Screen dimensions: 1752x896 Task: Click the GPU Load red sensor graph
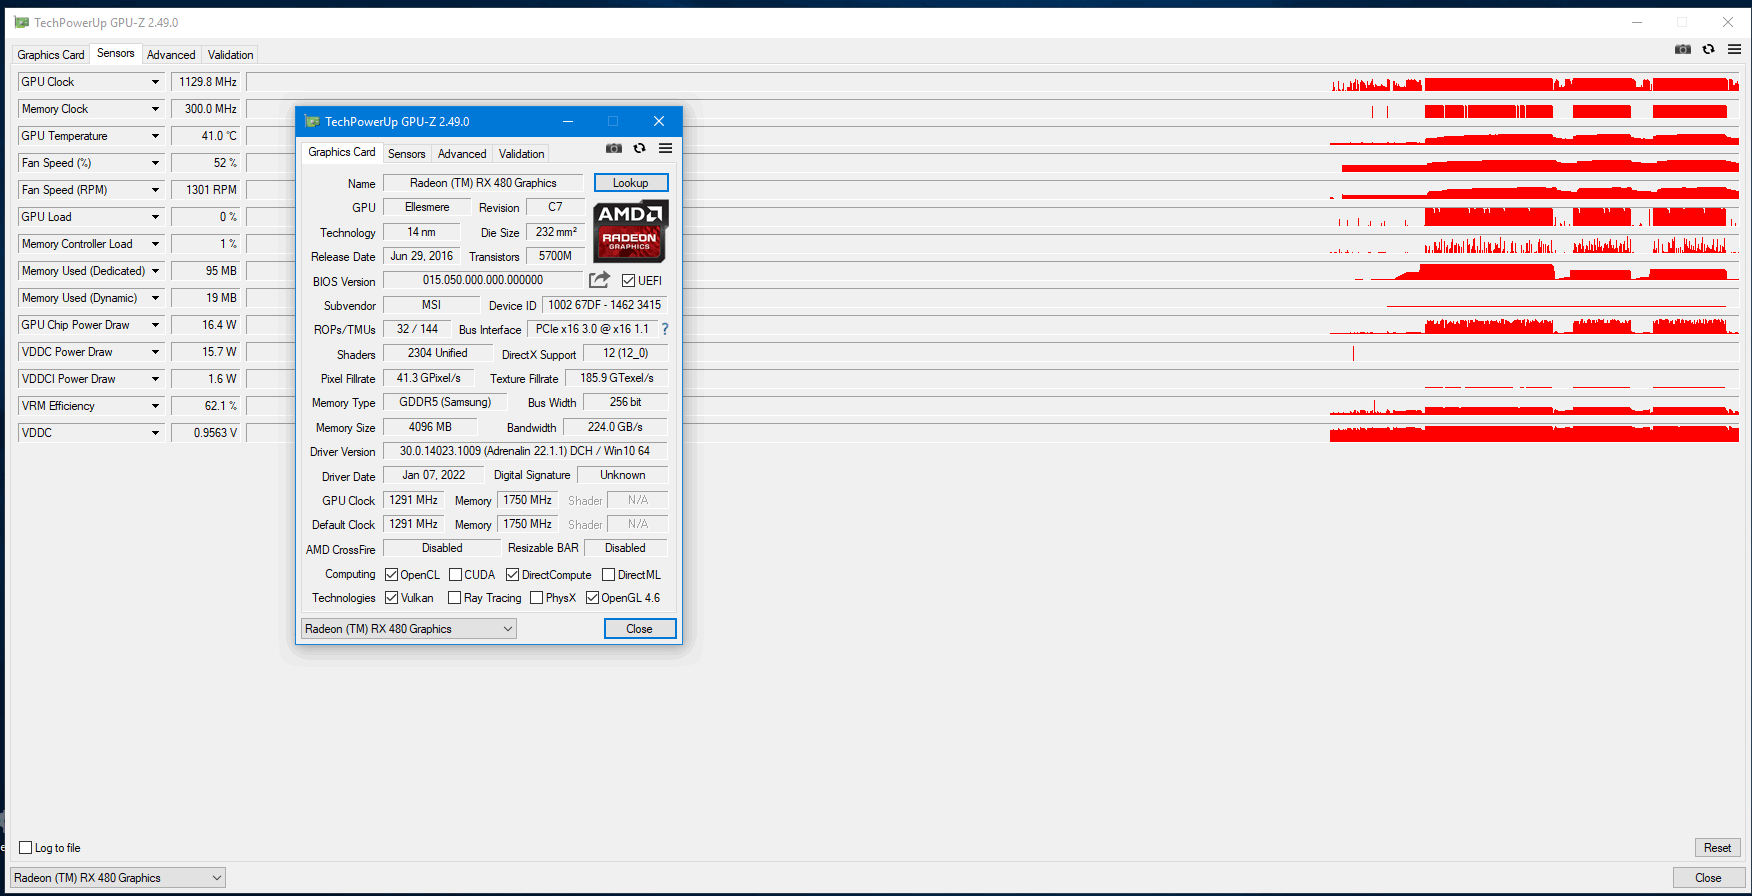point(993,217)
